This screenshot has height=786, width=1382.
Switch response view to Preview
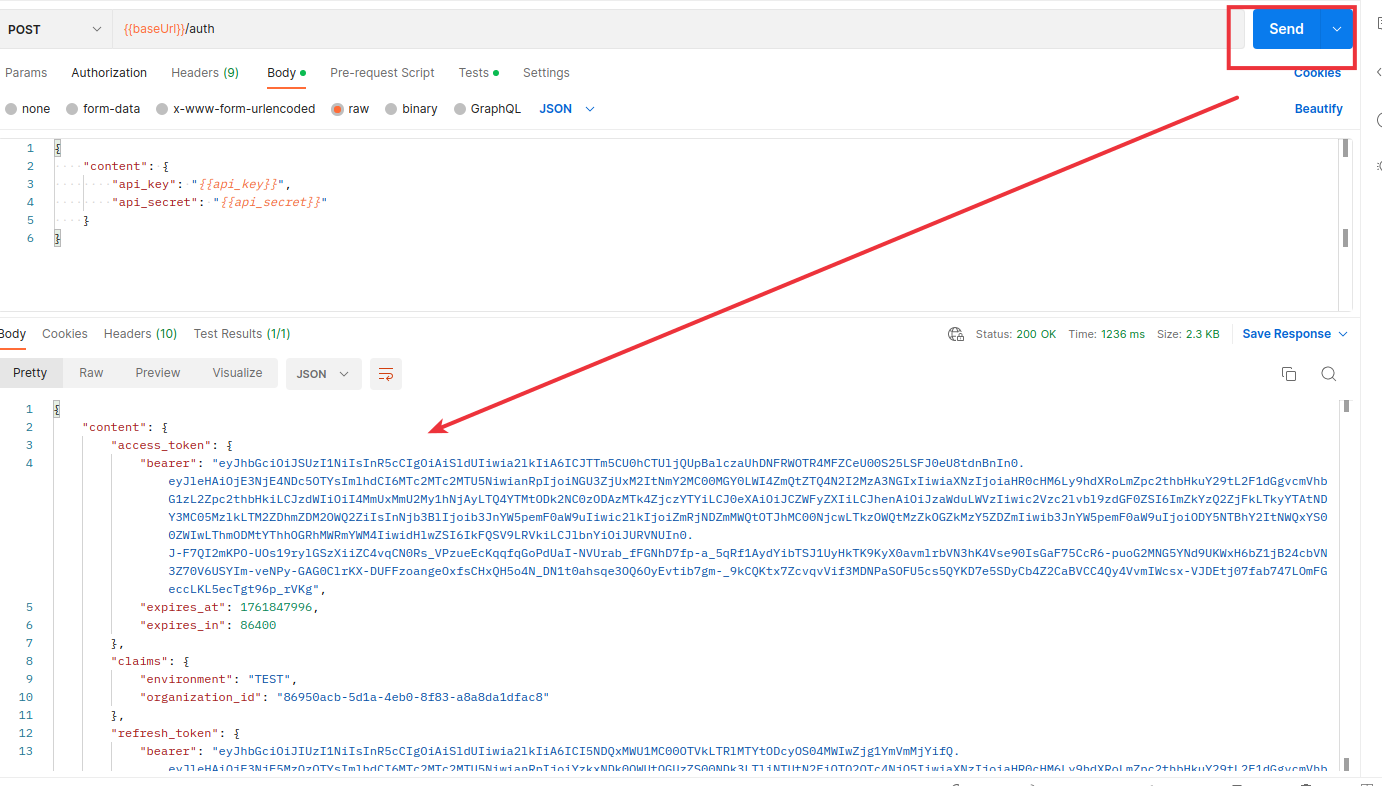158,373
